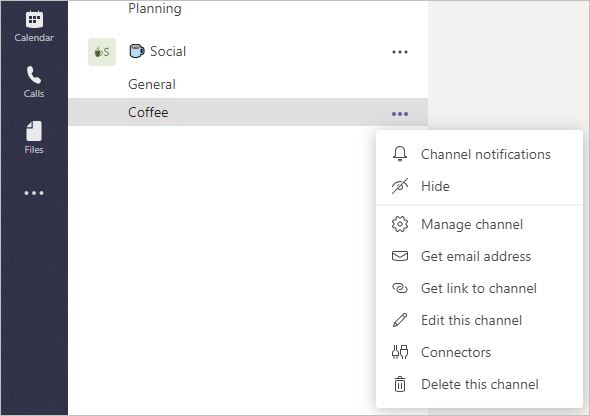The image size is (590, 416).
Task: Click the Social team avatar thumbnail
Action: [102, 52]
